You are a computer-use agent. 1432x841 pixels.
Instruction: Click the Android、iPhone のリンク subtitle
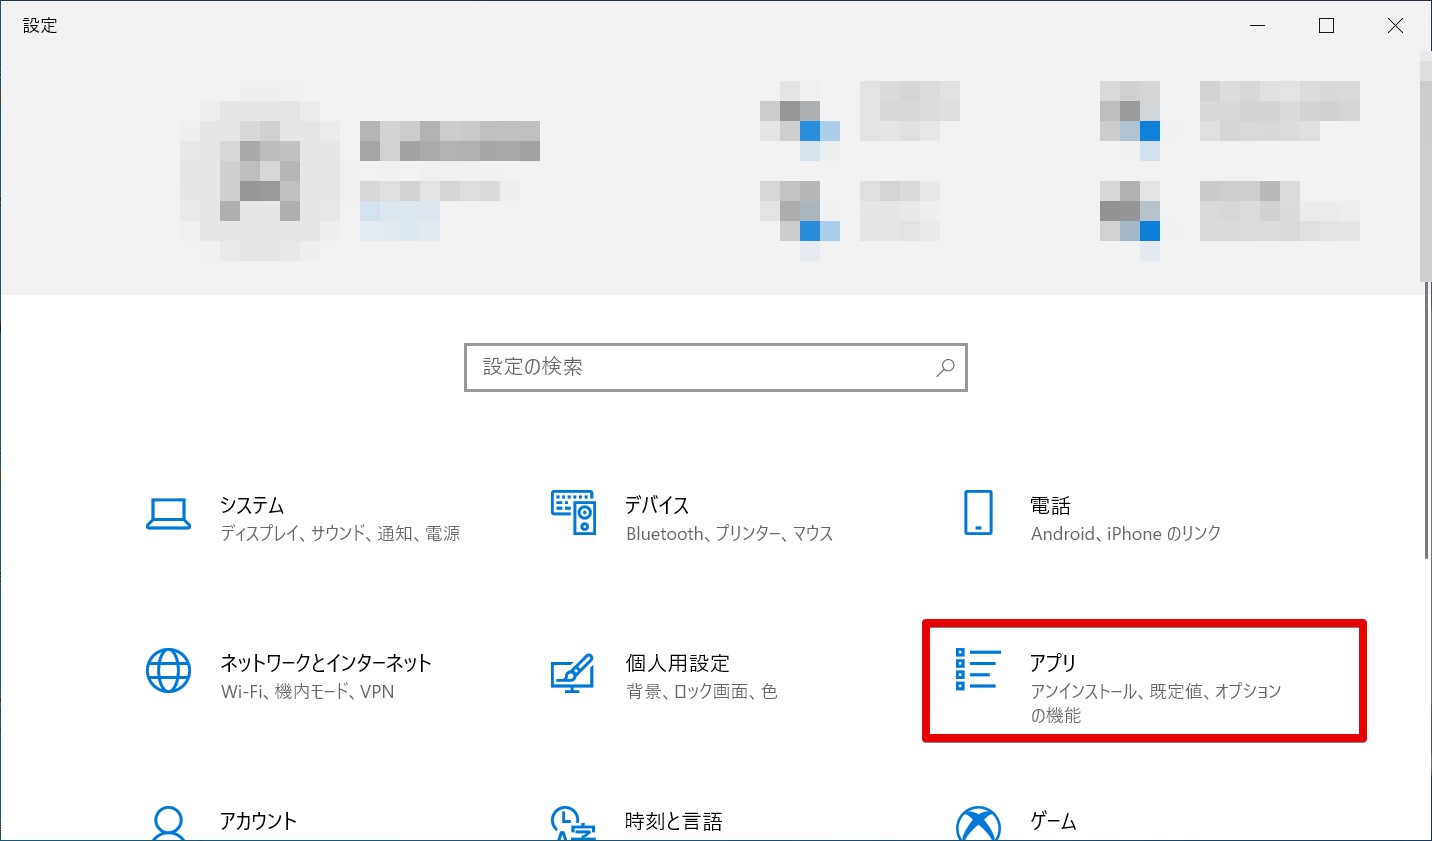pos(1123,533)
